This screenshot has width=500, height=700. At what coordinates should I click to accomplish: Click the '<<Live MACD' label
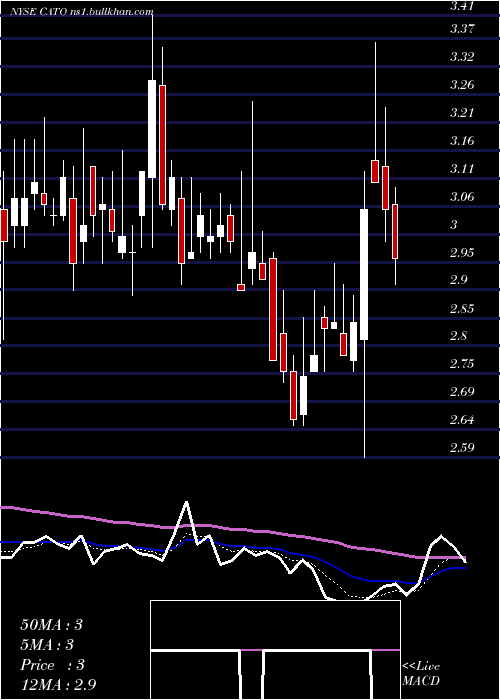421,673
